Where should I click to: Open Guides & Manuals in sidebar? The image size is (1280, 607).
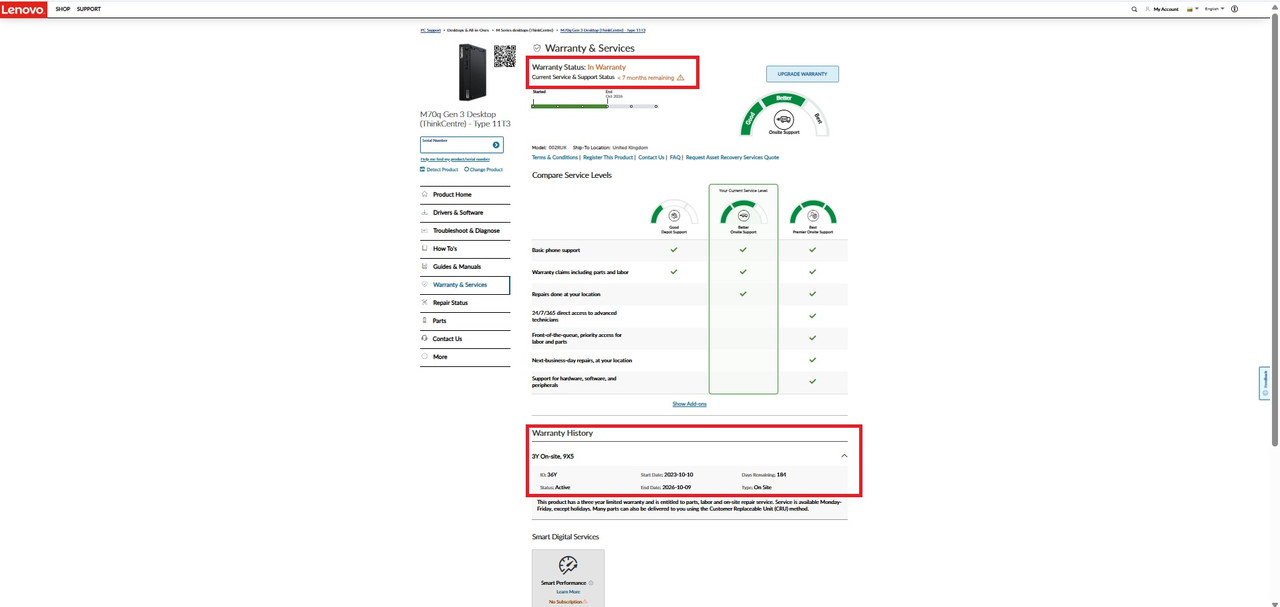[465, 267]
